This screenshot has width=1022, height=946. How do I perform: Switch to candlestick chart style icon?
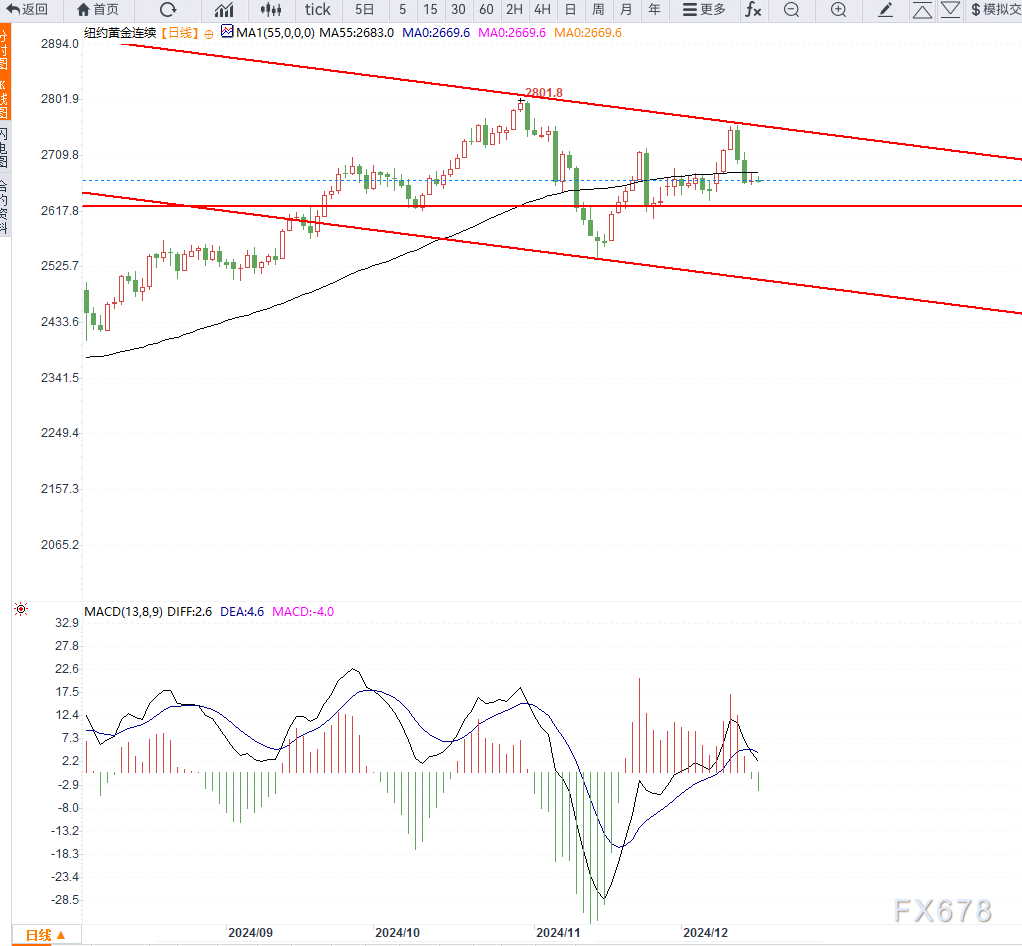(x=270, y=10)
